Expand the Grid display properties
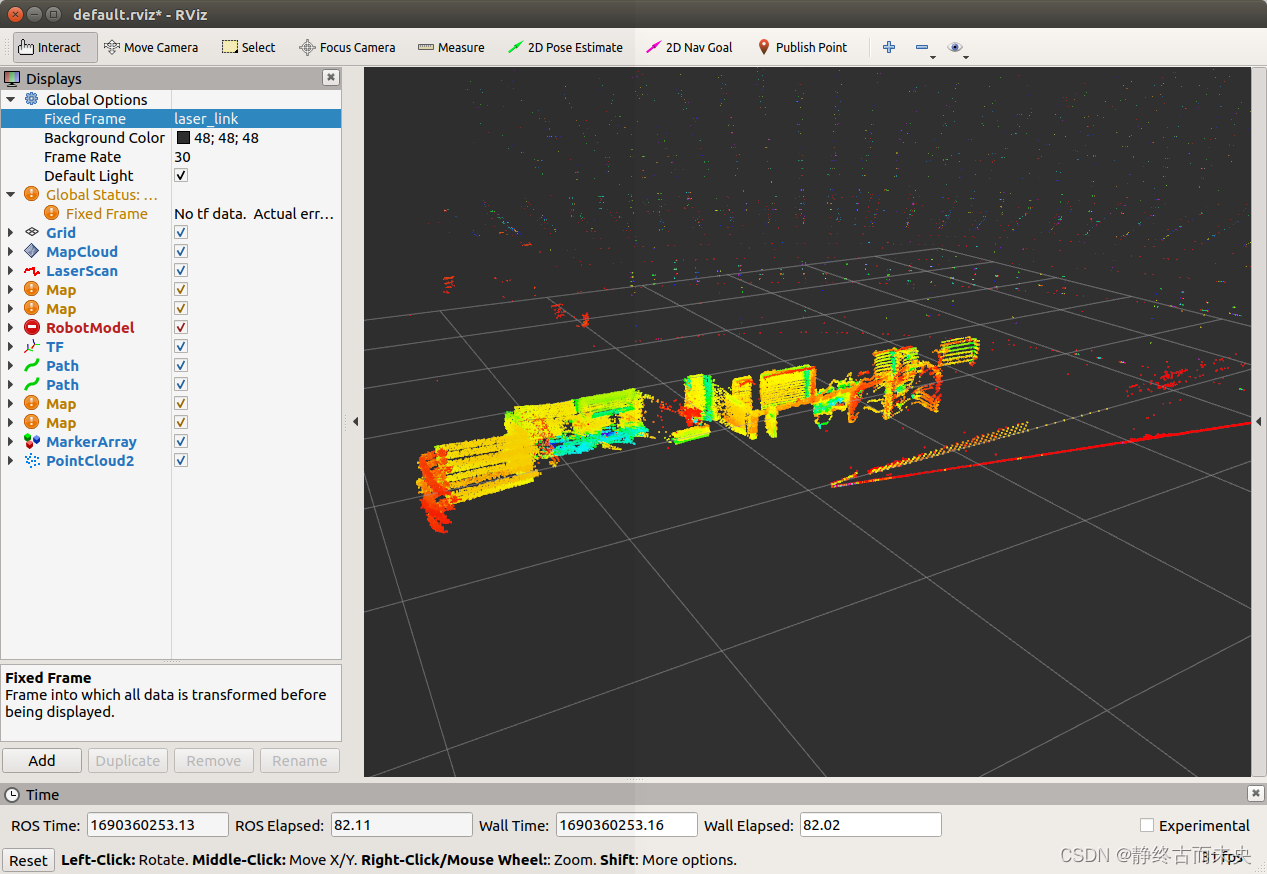The height and width of the screenshot is (874, 1267). 11,232
